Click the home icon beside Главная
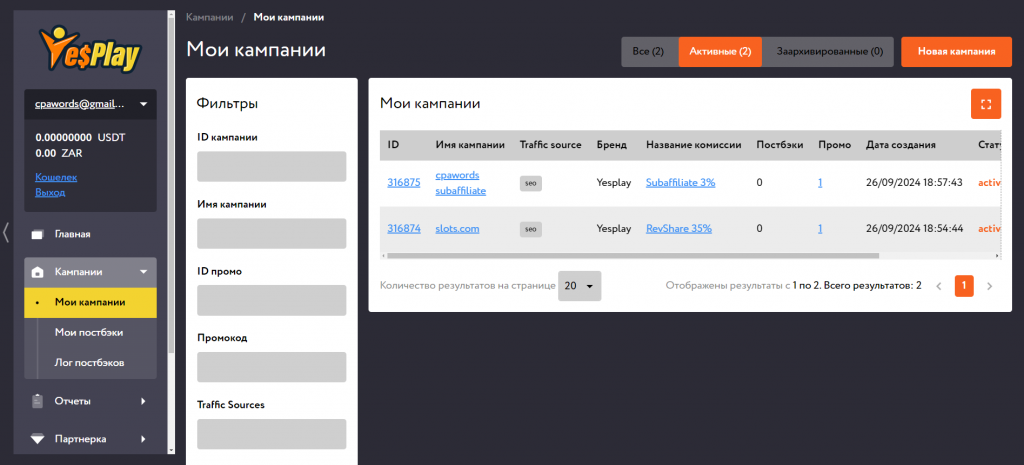Viewport: 1024px width, 465px height. pyautogui.click(x=38, y=234)
